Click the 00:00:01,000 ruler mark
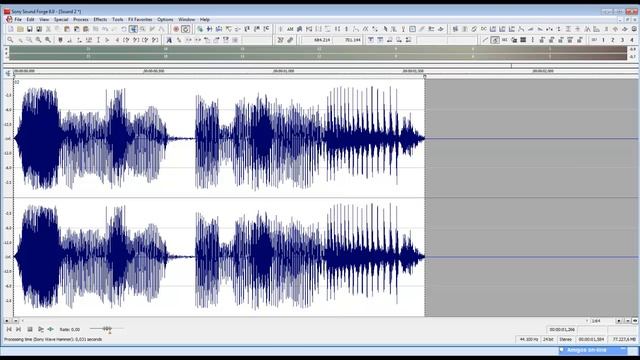The image size is (640, 360). coord(283,71)
